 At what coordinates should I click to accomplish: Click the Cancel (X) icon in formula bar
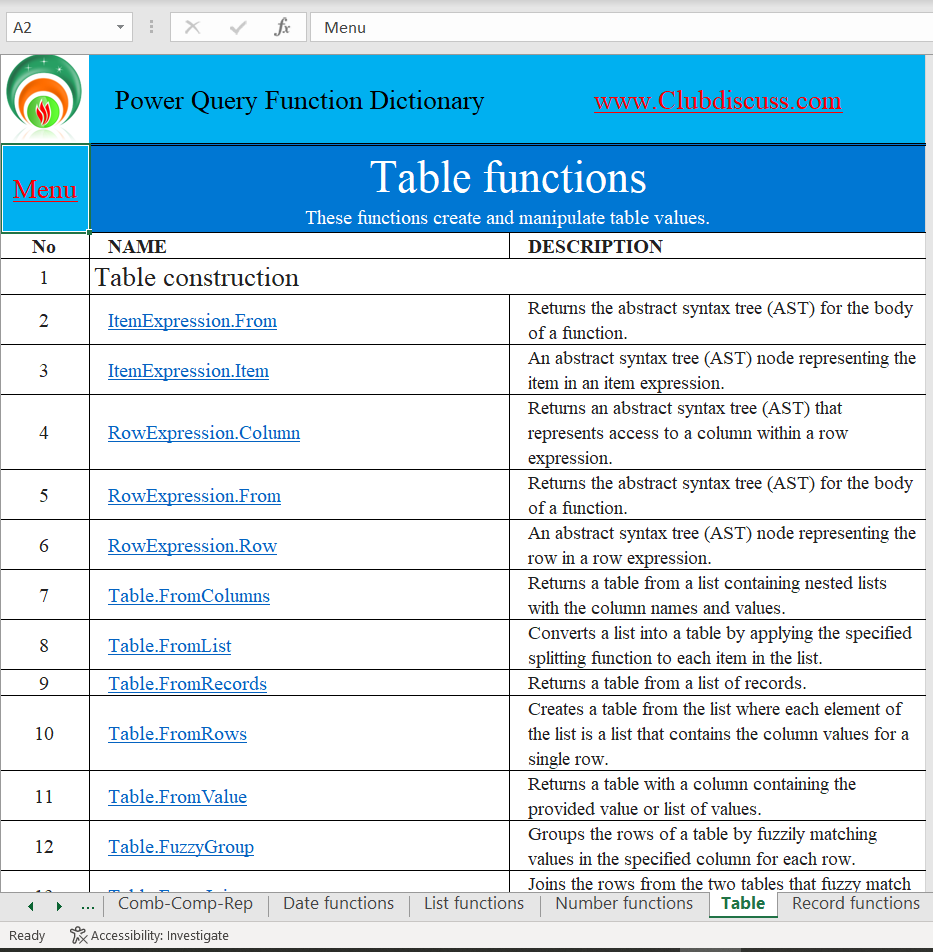pos(192,27)
